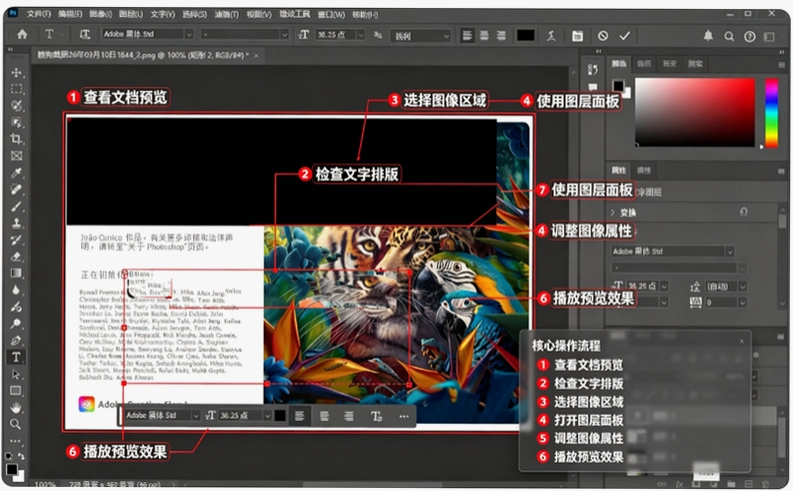Open the 滤镜(T) menu

click(x=227, y=14)
